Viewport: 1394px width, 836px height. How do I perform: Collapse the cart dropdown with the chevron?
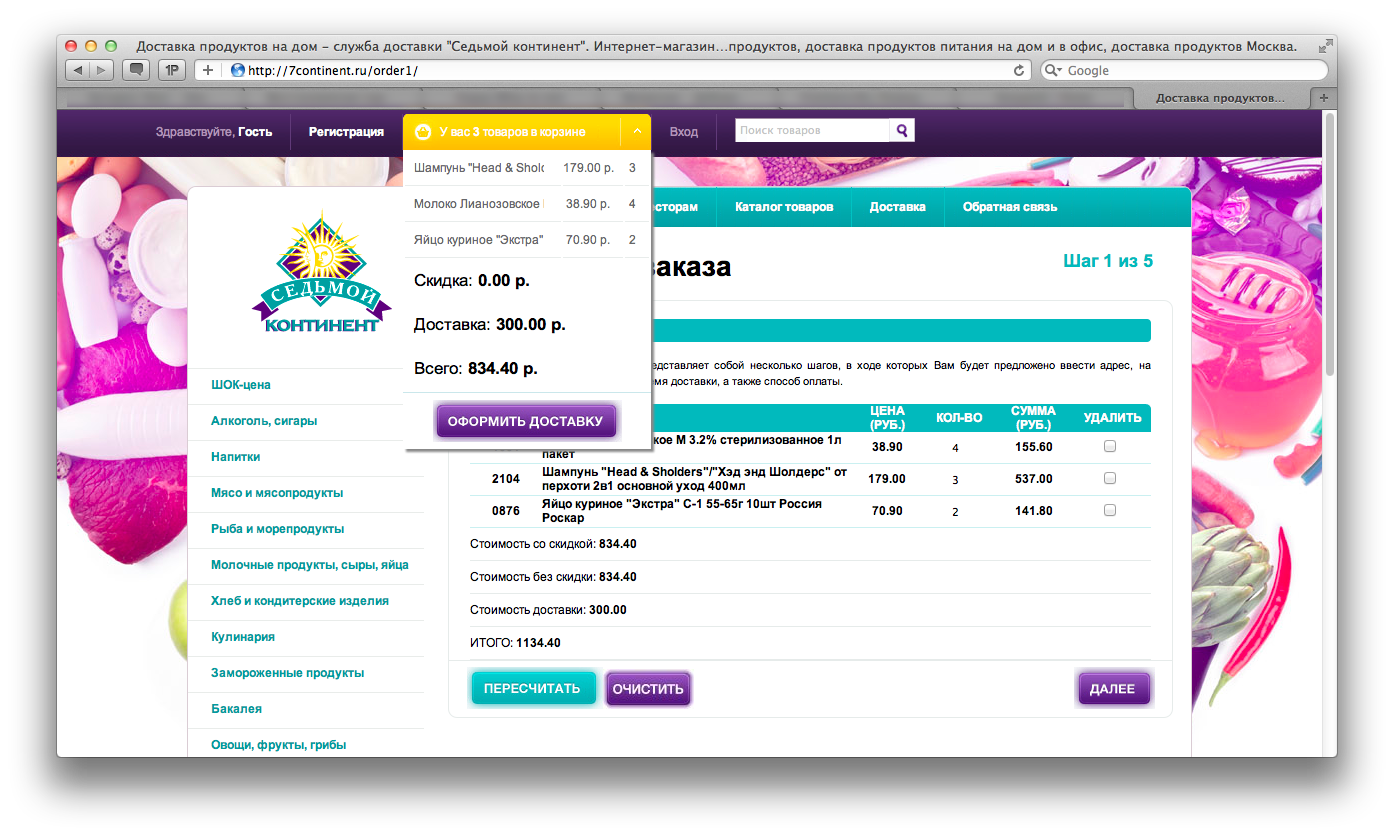click(636, 131)
